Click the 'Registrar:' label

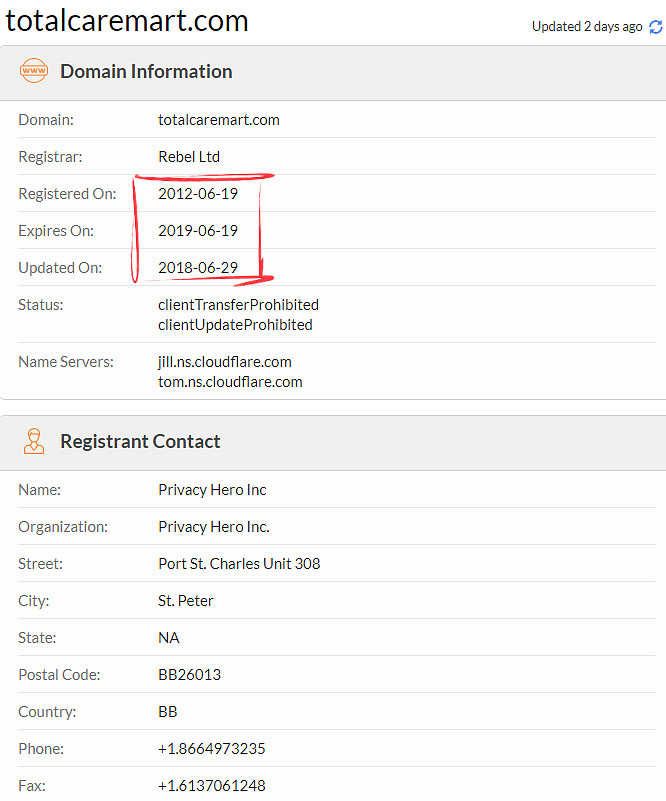pyautogui.click(x=50, y=157)
